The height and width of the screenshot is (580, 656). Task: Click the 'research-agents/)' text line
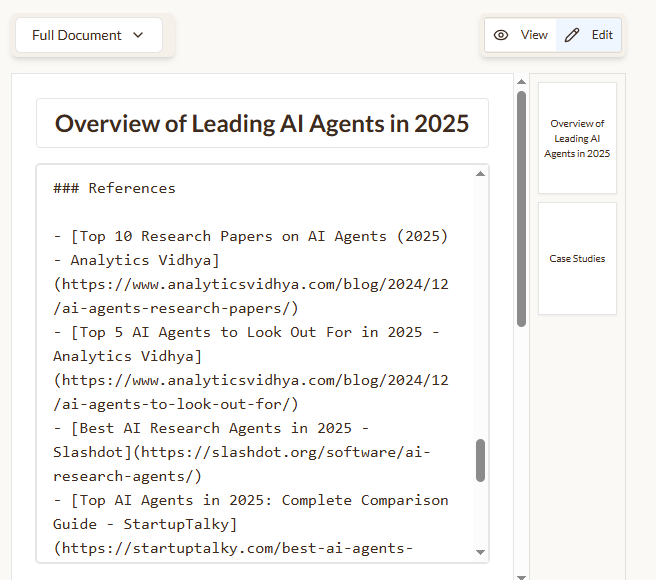click(x=128, y=476)
